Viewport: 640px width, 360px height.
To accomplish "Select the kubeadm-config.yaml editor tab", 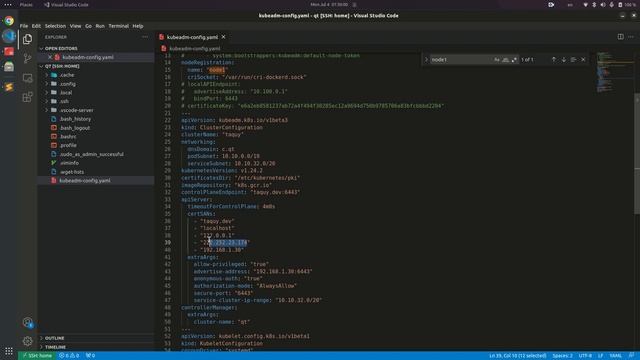I will coord(192,37).
